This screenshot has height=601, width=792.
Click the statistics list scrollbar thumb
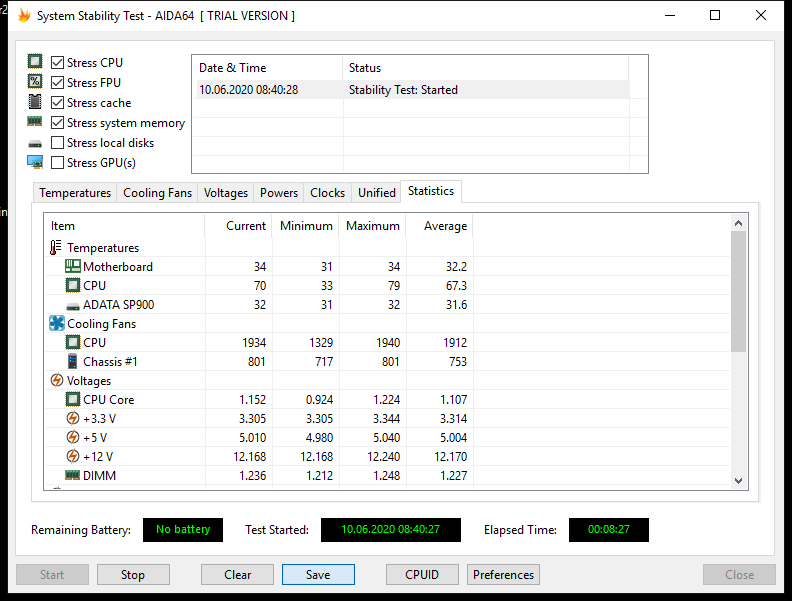[738, 291]
